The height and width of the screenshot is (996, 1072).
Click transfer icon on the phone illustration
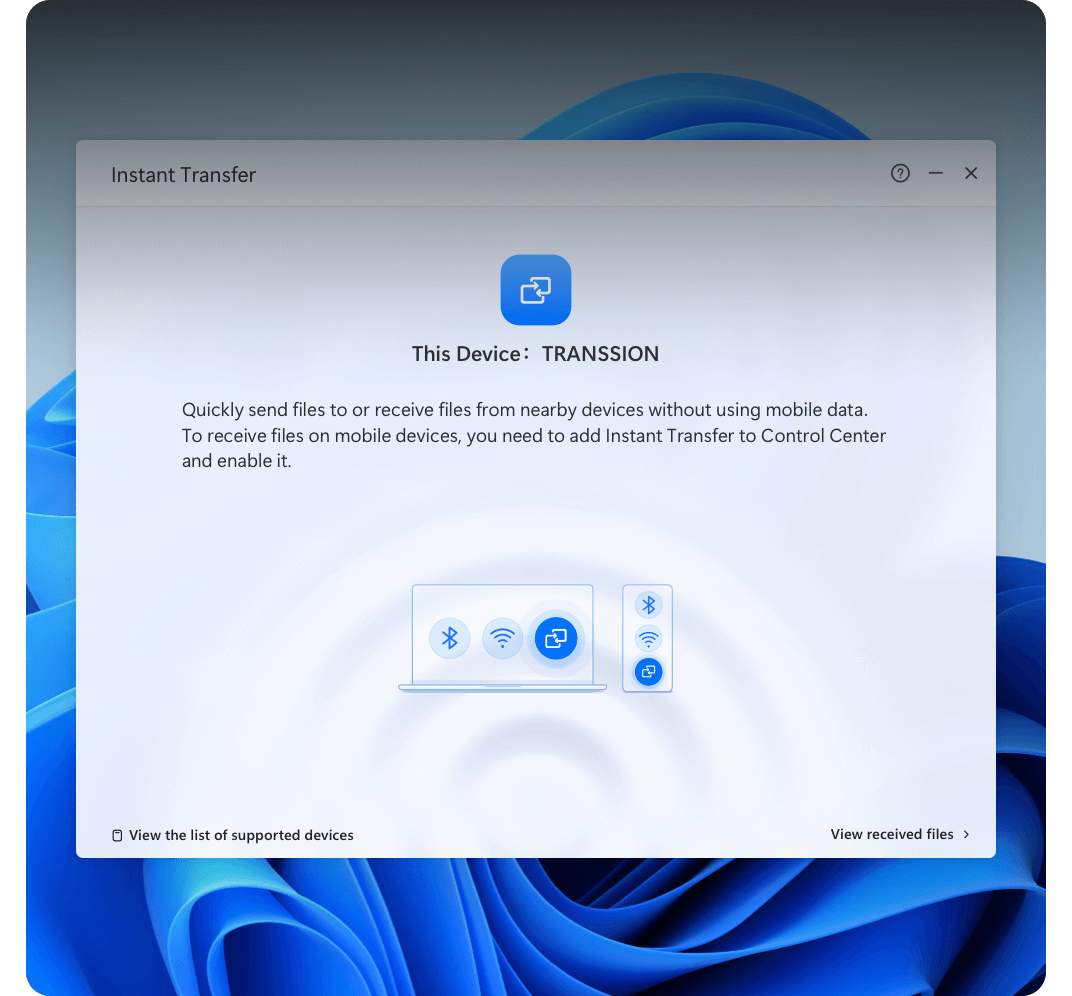(648, 672)
